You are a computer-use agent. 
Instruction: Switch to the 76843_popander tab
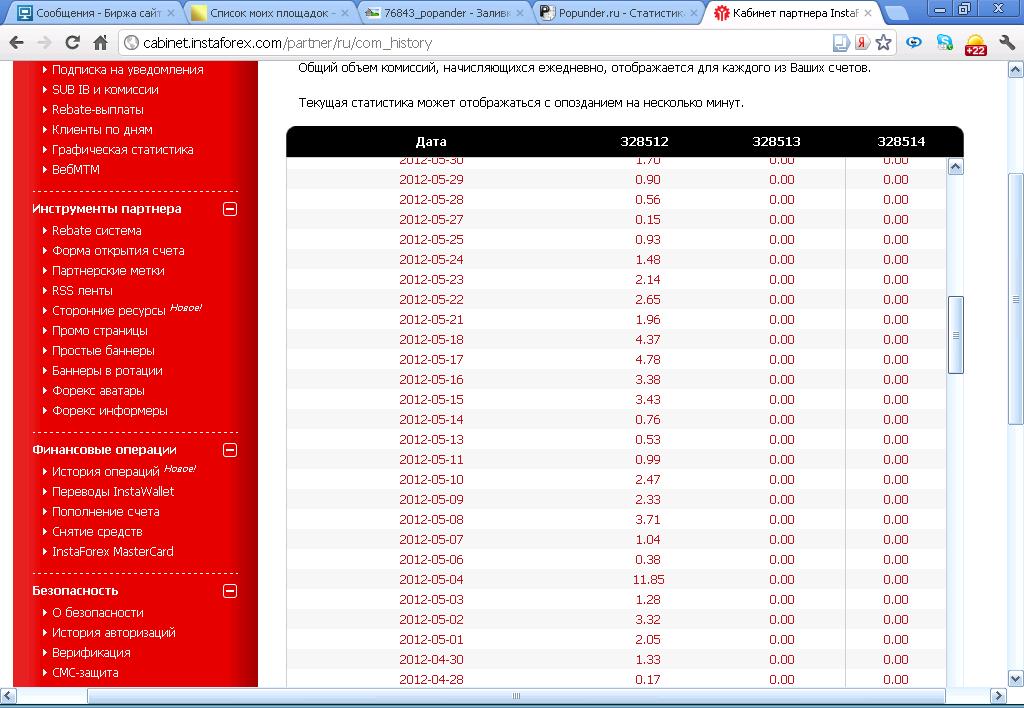point(445,12)
